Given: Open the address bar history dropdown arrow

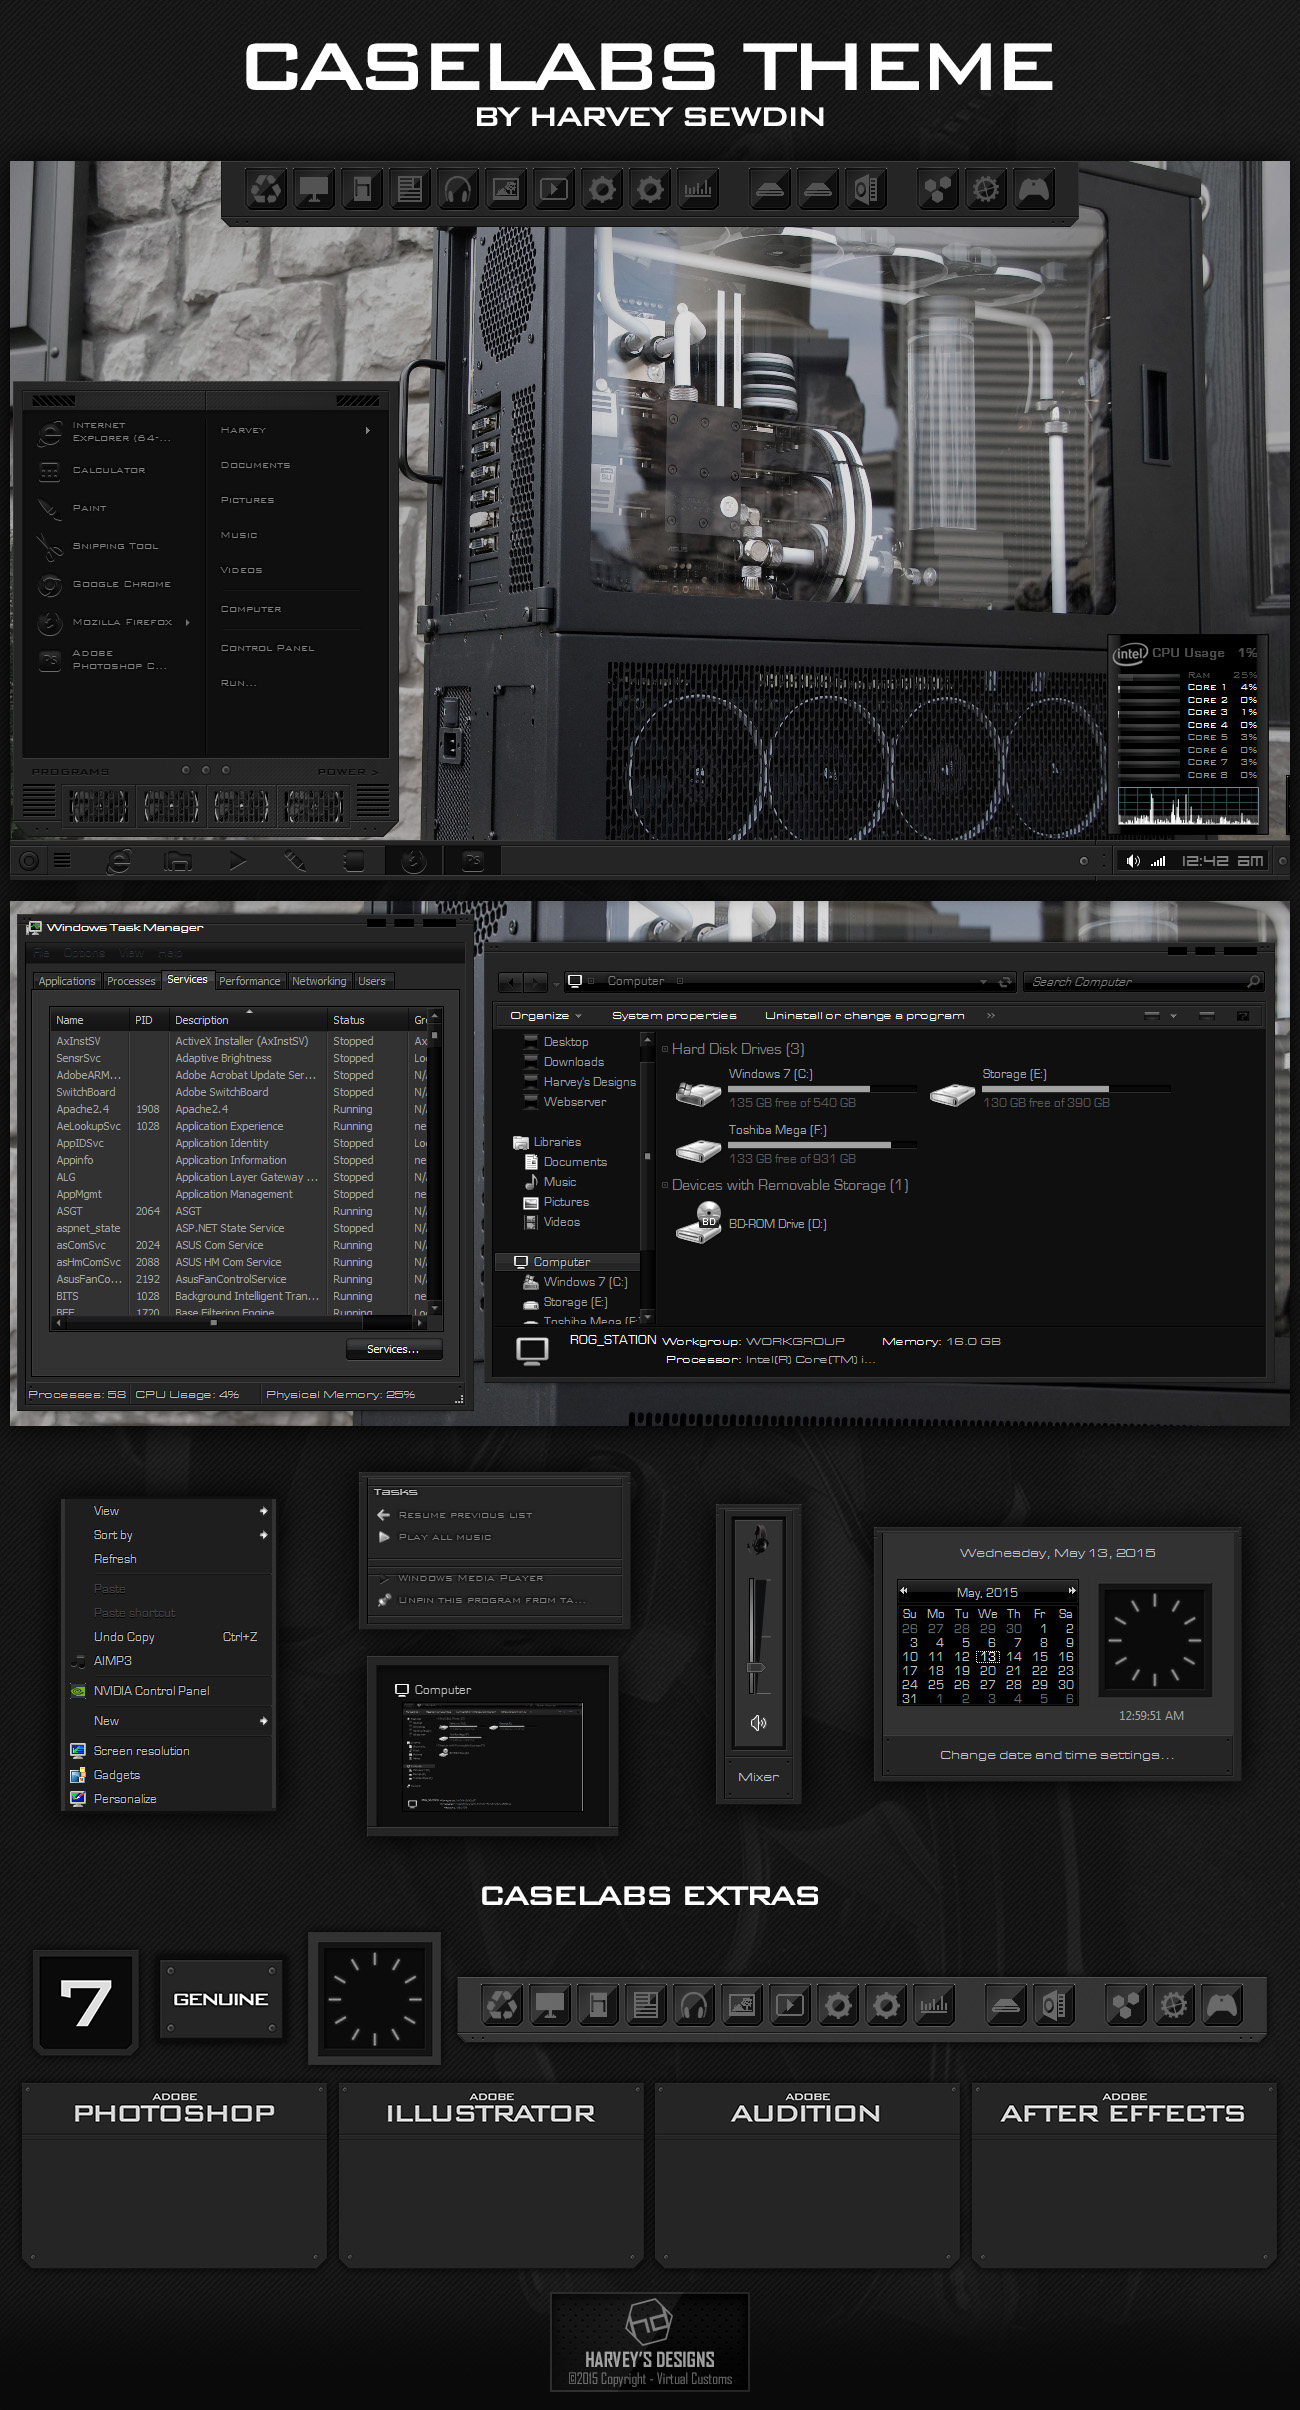Looking at the screenshot, I should coord(984,982).
